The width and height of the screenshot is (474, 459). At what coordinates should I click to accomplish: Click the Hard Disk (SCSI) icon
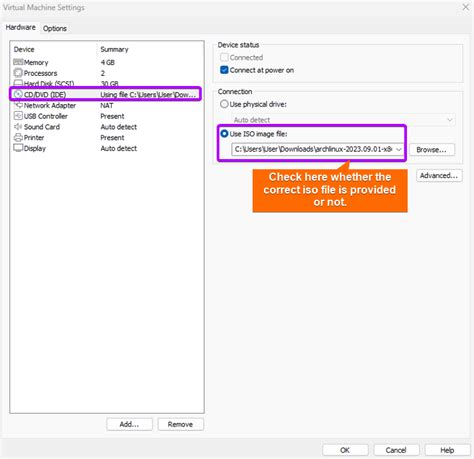tap(18, 83)
